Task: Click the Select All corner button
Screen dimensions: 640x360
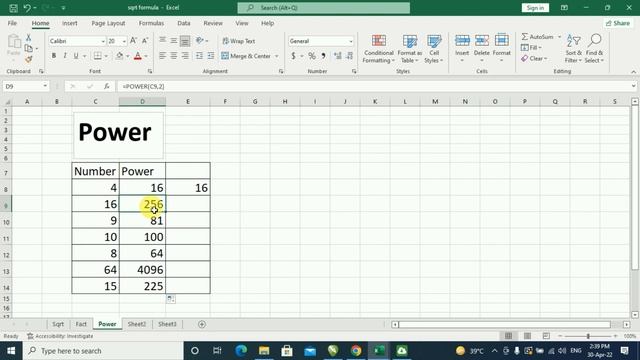Action: coord(6,102)
